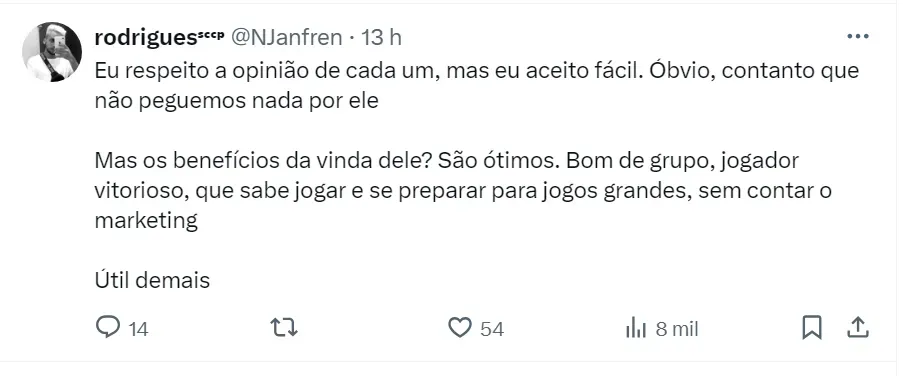Like the tweet with the heart icon
Screen dimensions: 903x376
point(460,328)
